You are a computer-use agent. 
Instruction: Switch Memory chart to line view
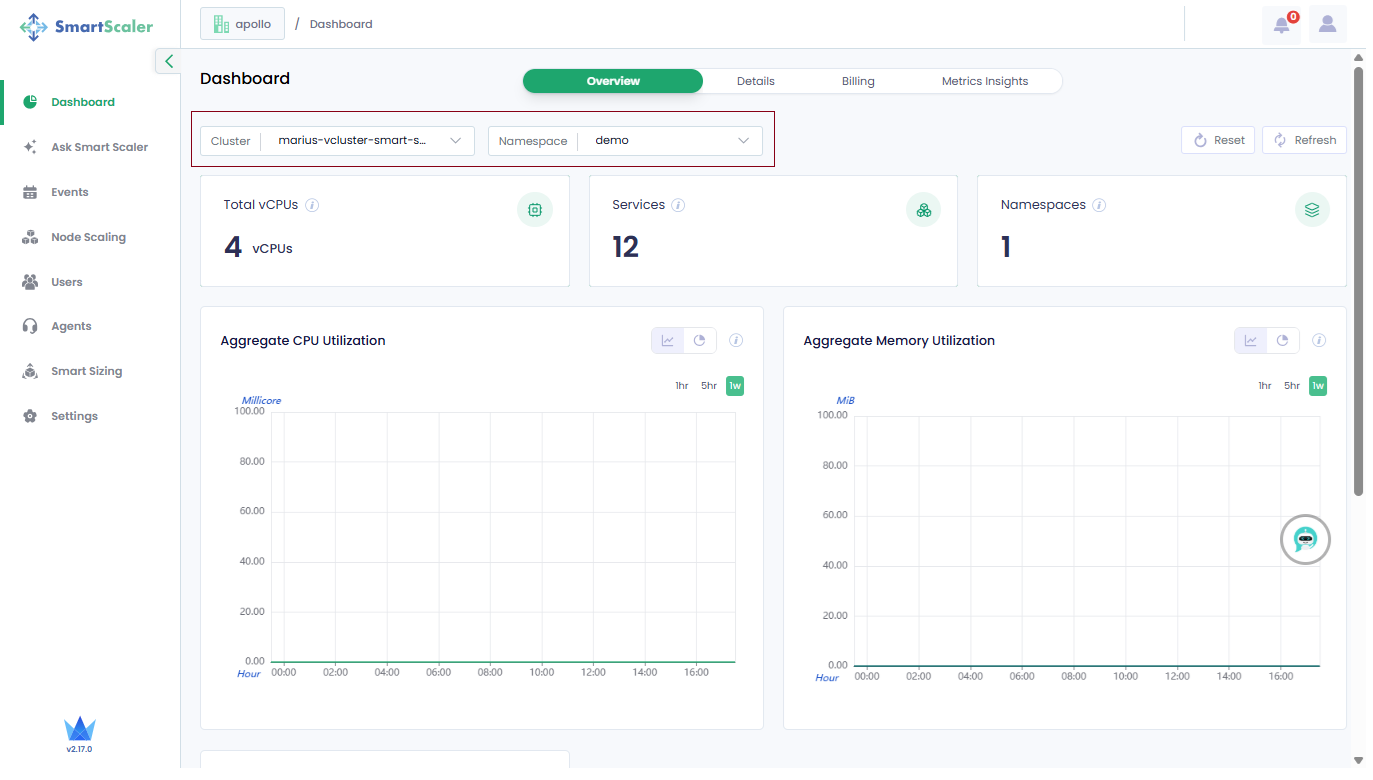coord(1251,341)
